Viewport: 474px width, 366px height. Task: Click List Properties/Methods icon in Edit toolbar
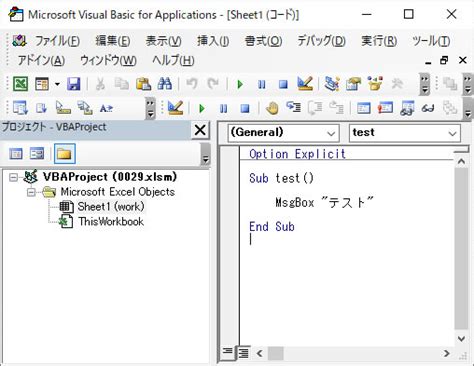pyautogui.click(x=20, y=108)
